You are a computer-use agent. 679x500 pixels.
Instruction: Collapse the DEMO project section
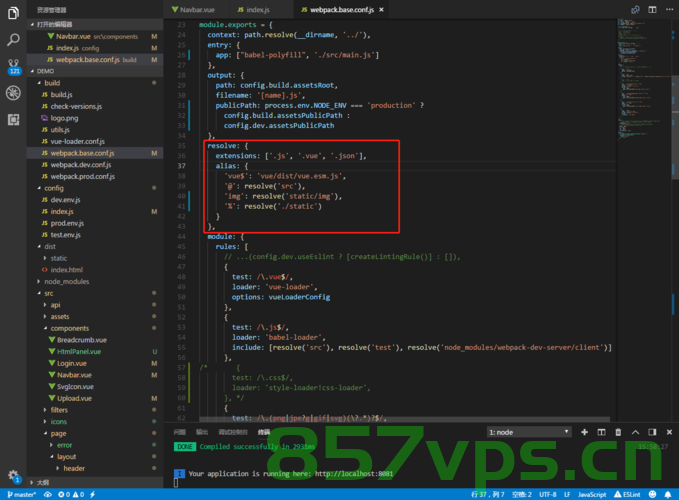tap(95, 71)
